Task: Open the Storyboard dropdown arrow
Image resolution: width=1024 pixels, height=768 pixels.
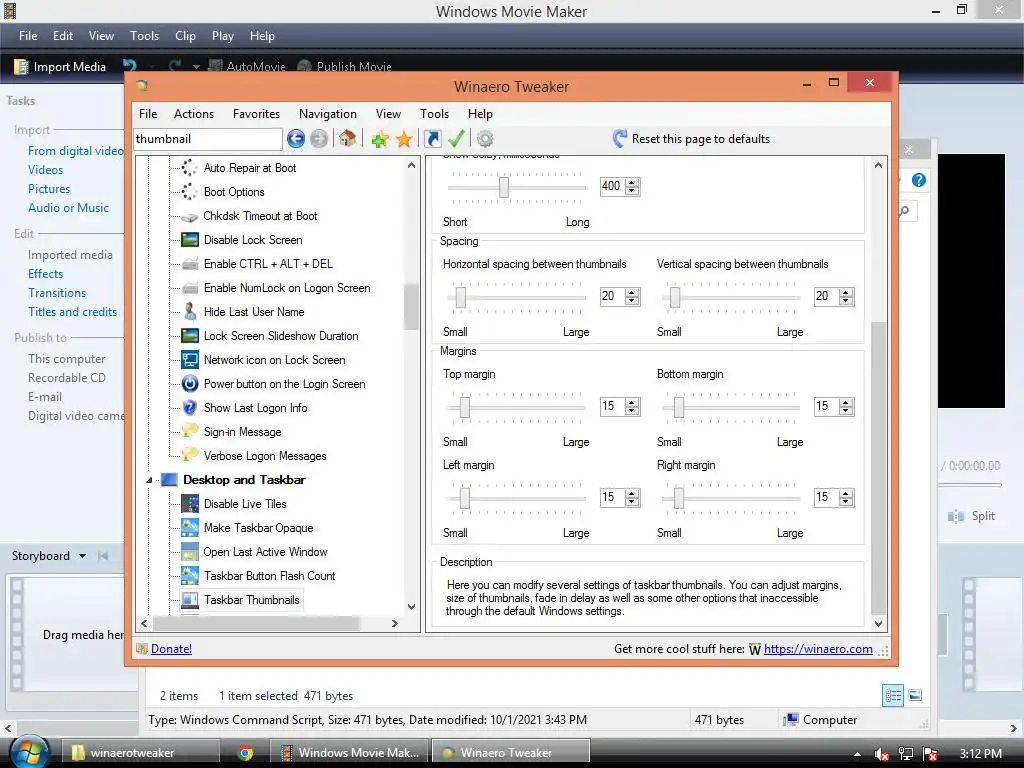Action: coord(82,556)
